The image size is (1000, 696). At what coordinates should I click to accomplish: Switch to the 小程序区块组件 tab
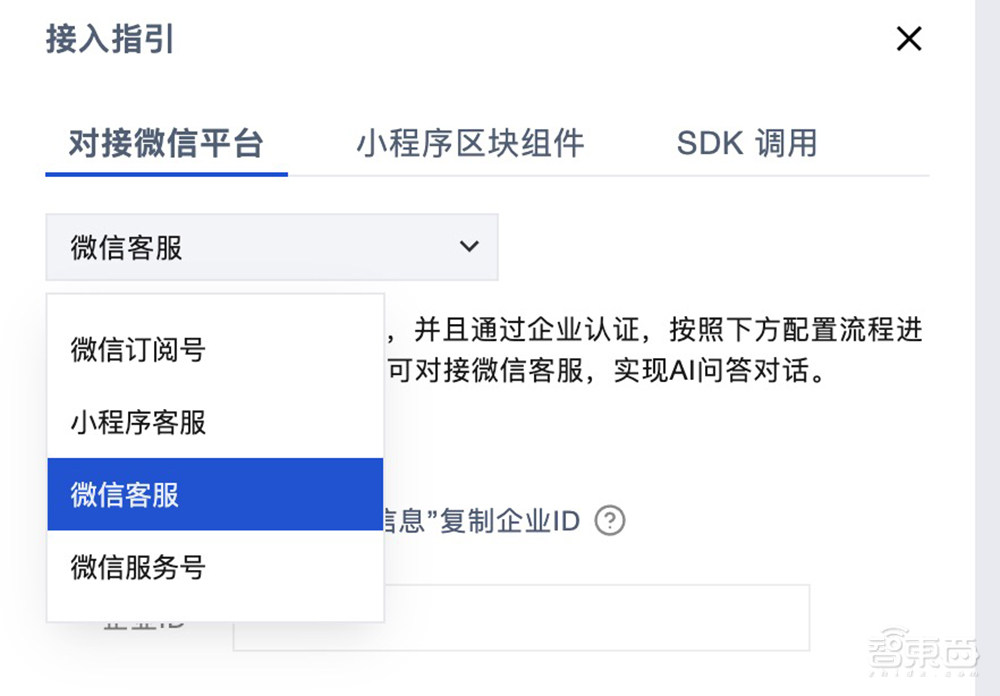[469, 143]
